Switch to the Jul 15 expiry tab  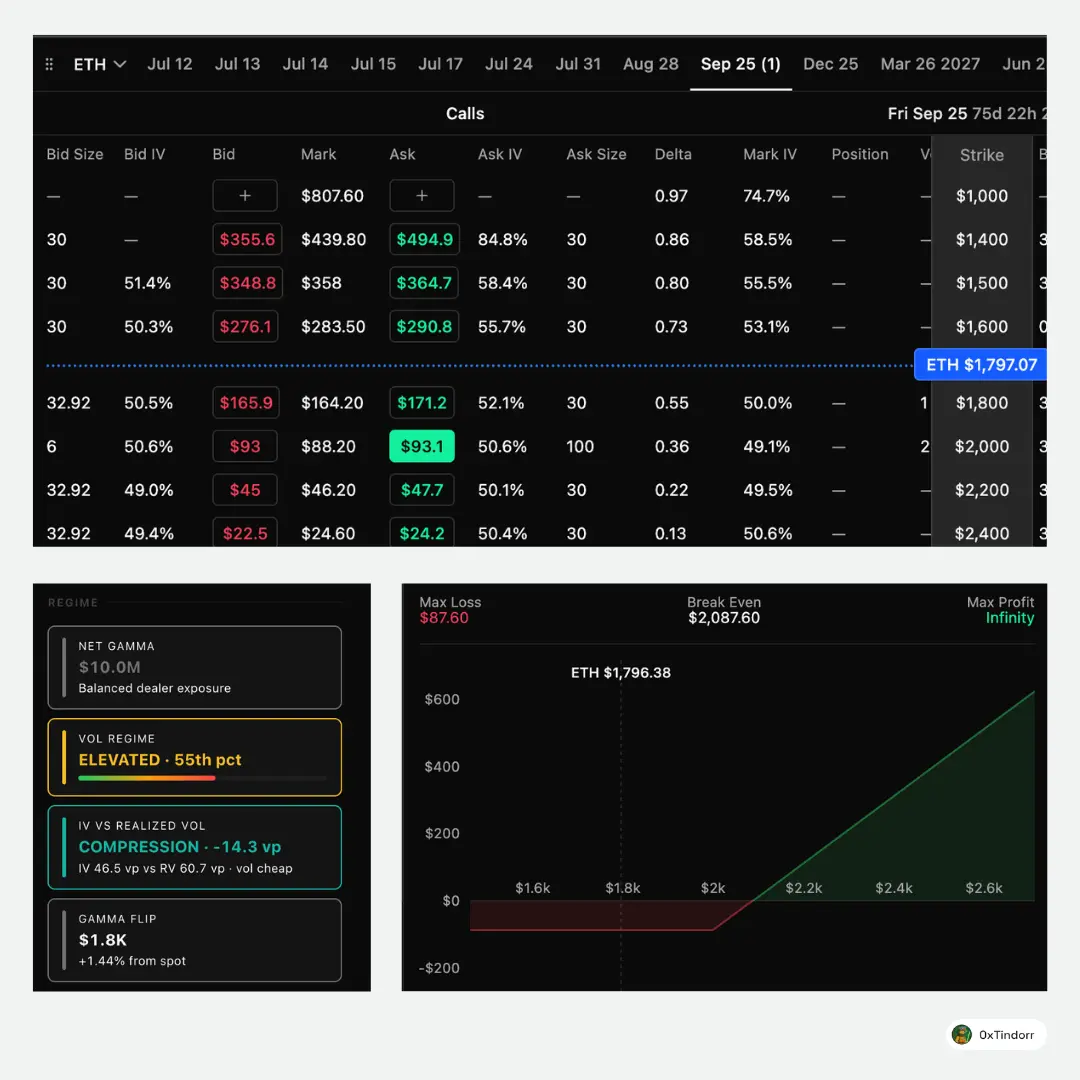tap(373, 64)
